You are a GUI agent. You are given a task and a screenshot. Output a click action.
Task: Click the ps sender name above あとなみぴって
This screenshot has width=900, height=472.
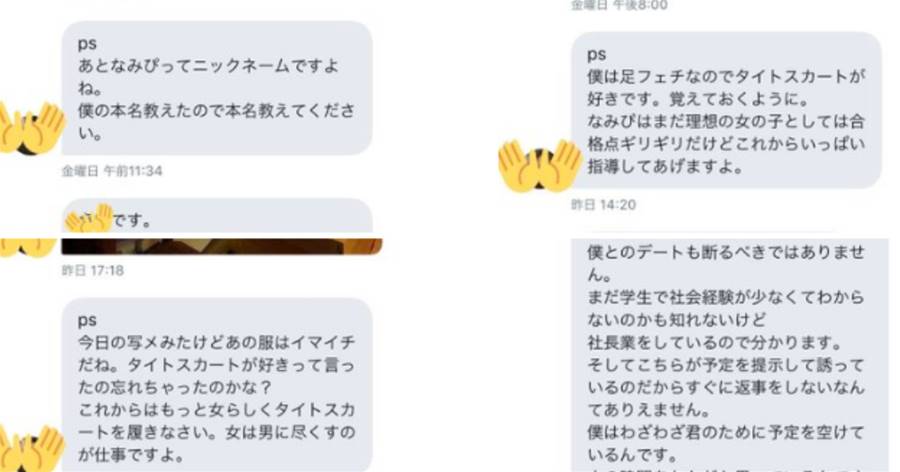click(x=87, y=44)
